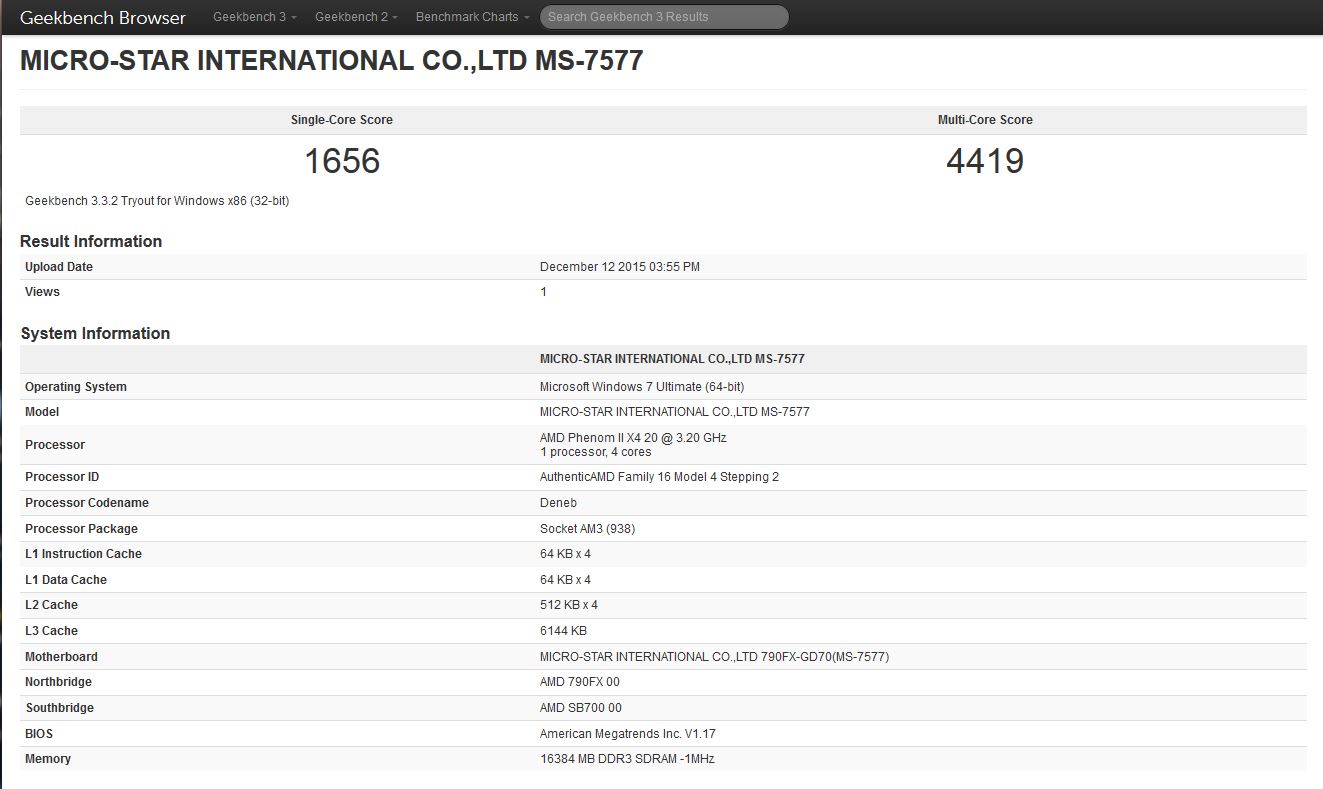1323x789 pixels.
Task: Open the Benchmark Charts dropdown
Action: click(472, 17)
